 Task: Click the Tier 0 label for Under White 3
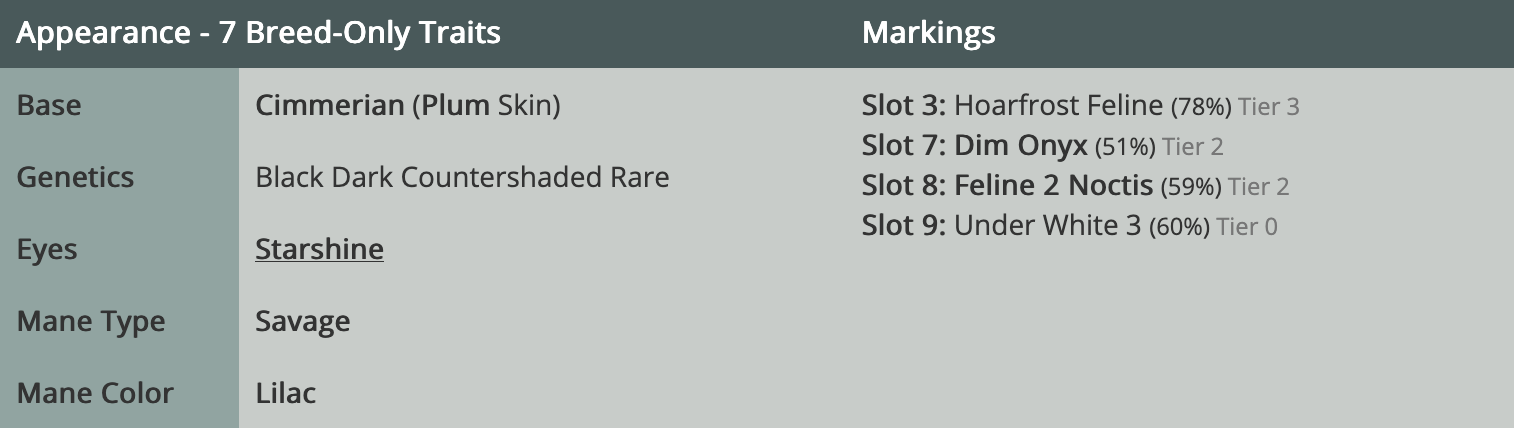[x=1246, y=227]
